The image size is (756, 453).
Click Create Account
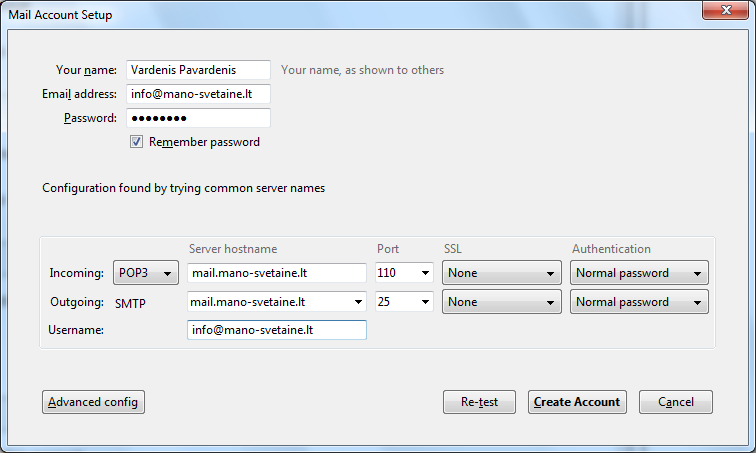[577, 402]
